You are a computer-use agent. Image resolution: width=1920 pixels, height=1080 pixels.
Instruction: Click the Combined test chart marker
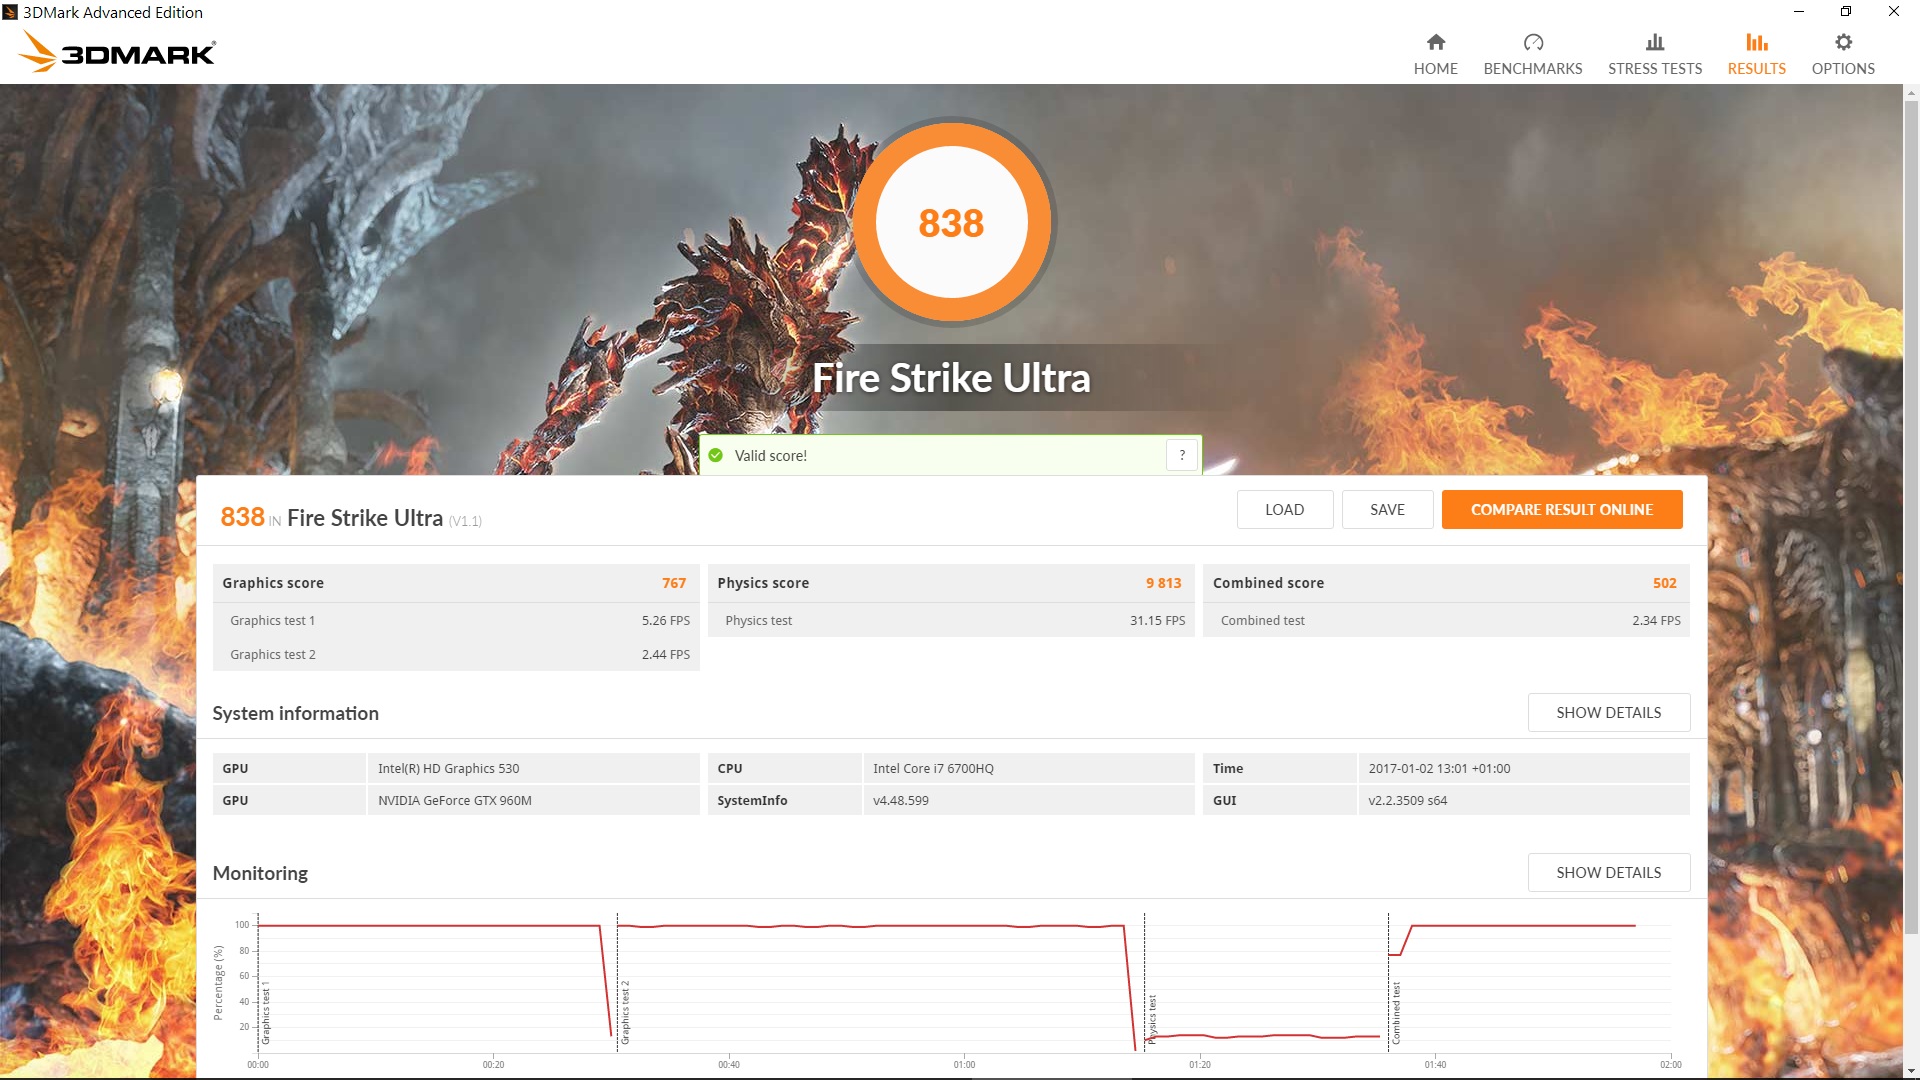1396,1013
